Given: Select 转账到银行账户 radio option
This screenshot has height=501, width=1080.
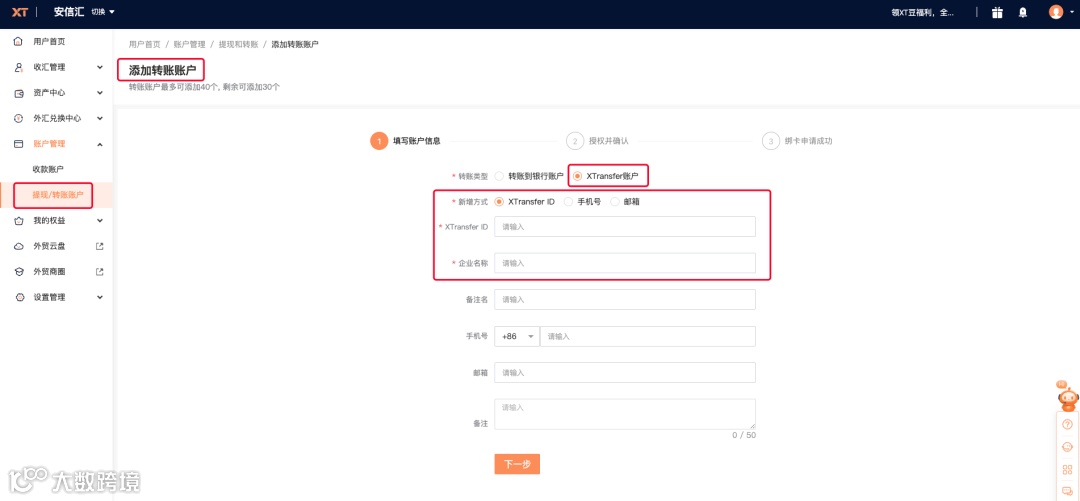Looking at the screenshot, I should (x=499, y=176).
